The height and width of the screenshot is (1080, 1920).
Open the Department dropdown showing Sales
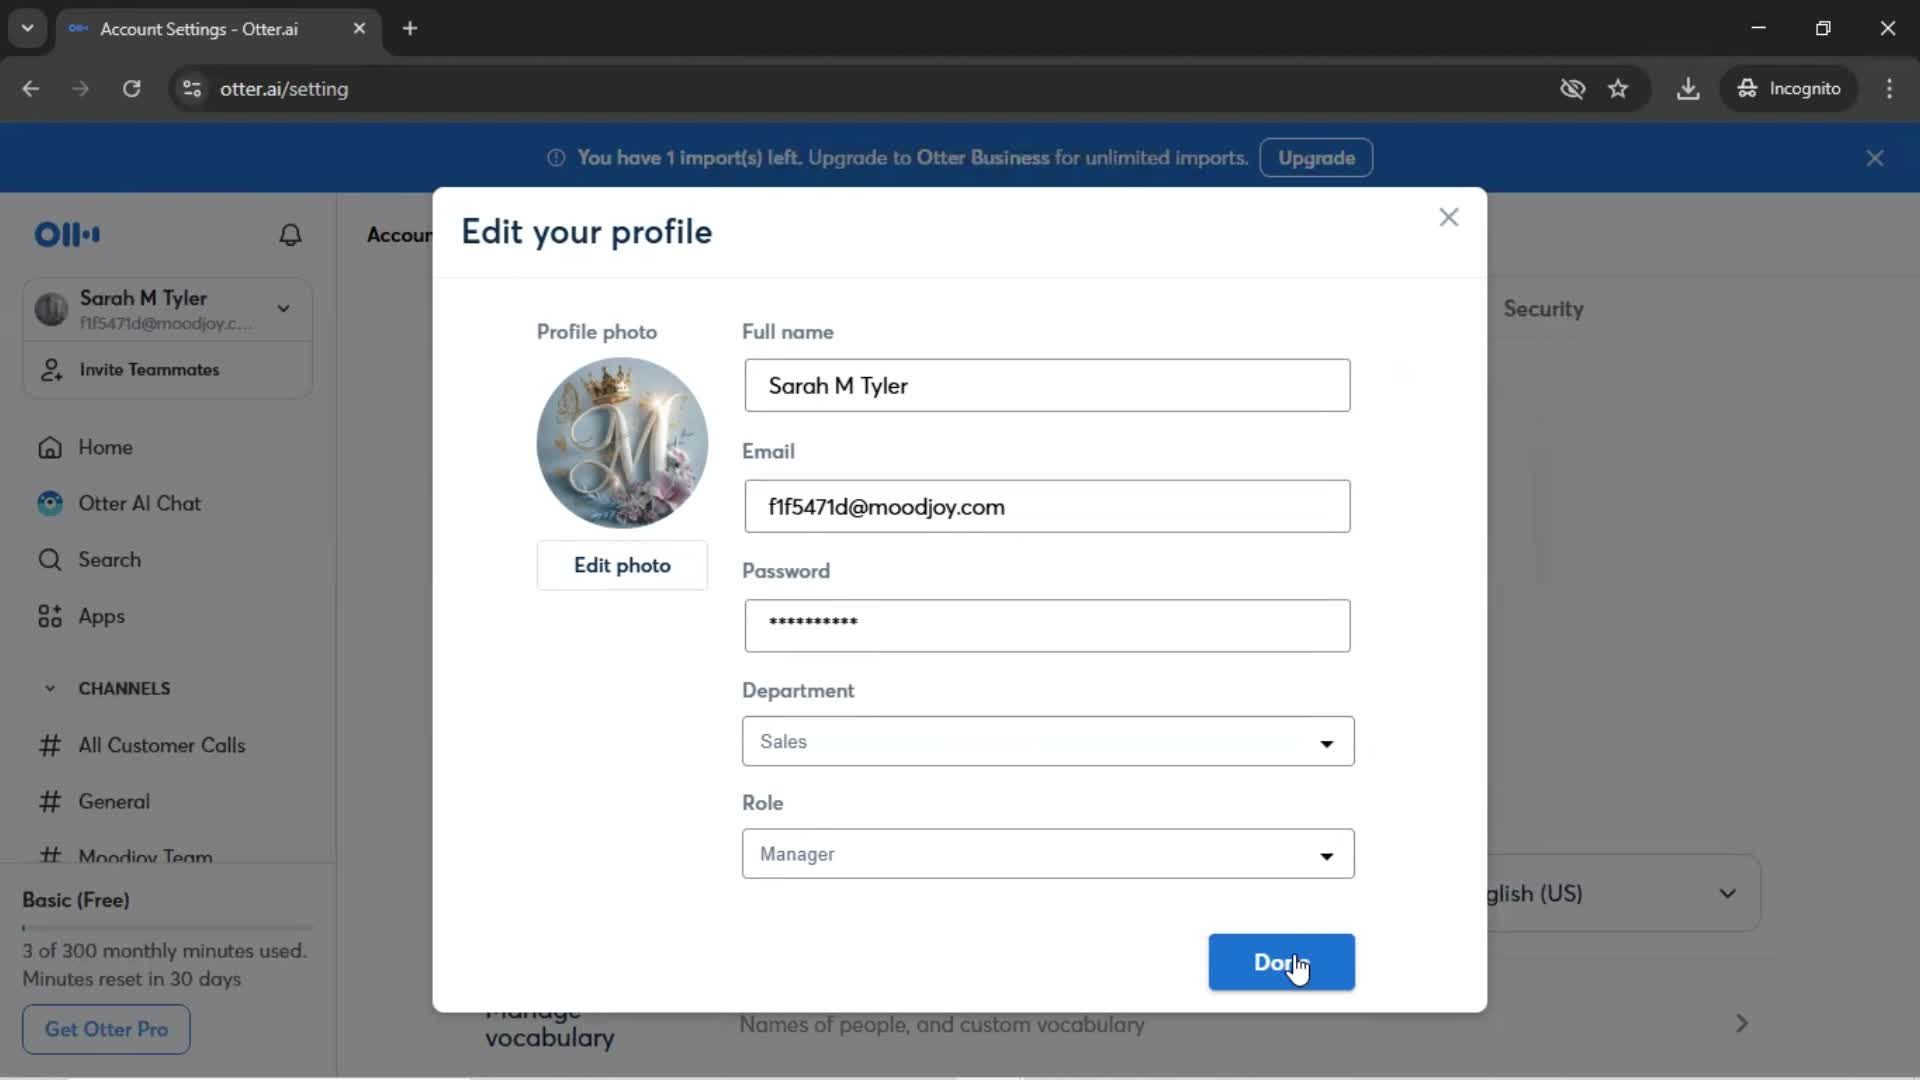(x=1048, y=741)
